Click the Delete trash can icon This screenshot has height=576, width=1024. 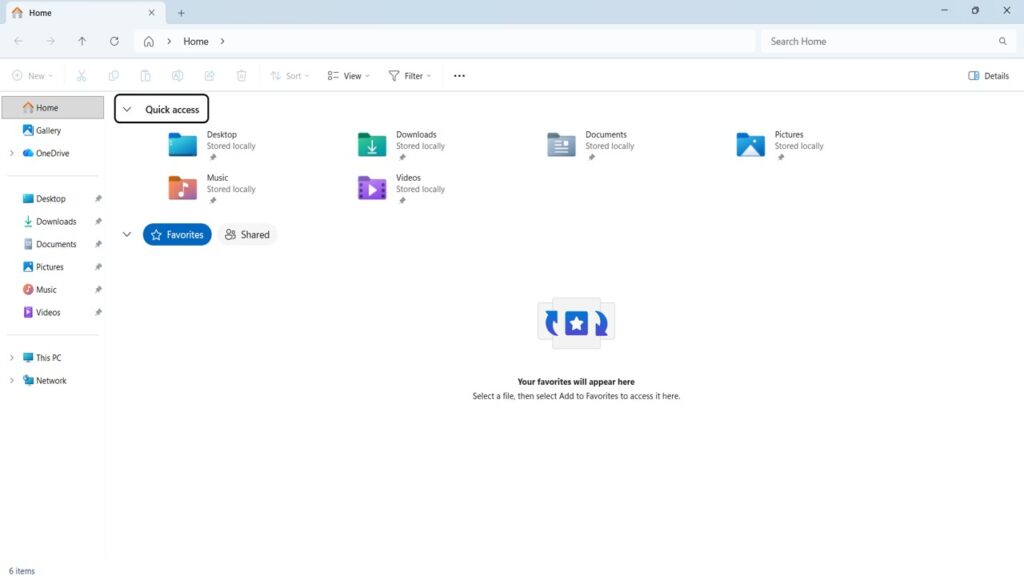(241, 76)
